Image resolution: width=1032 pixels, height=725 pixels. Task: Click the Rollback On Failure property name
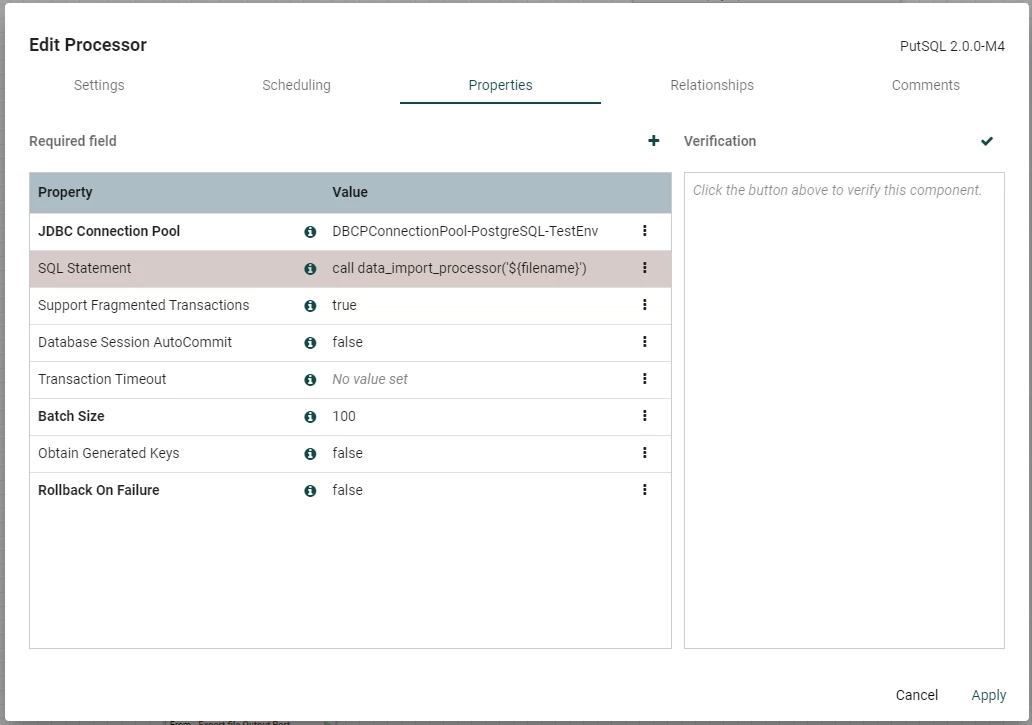(99, 490)
